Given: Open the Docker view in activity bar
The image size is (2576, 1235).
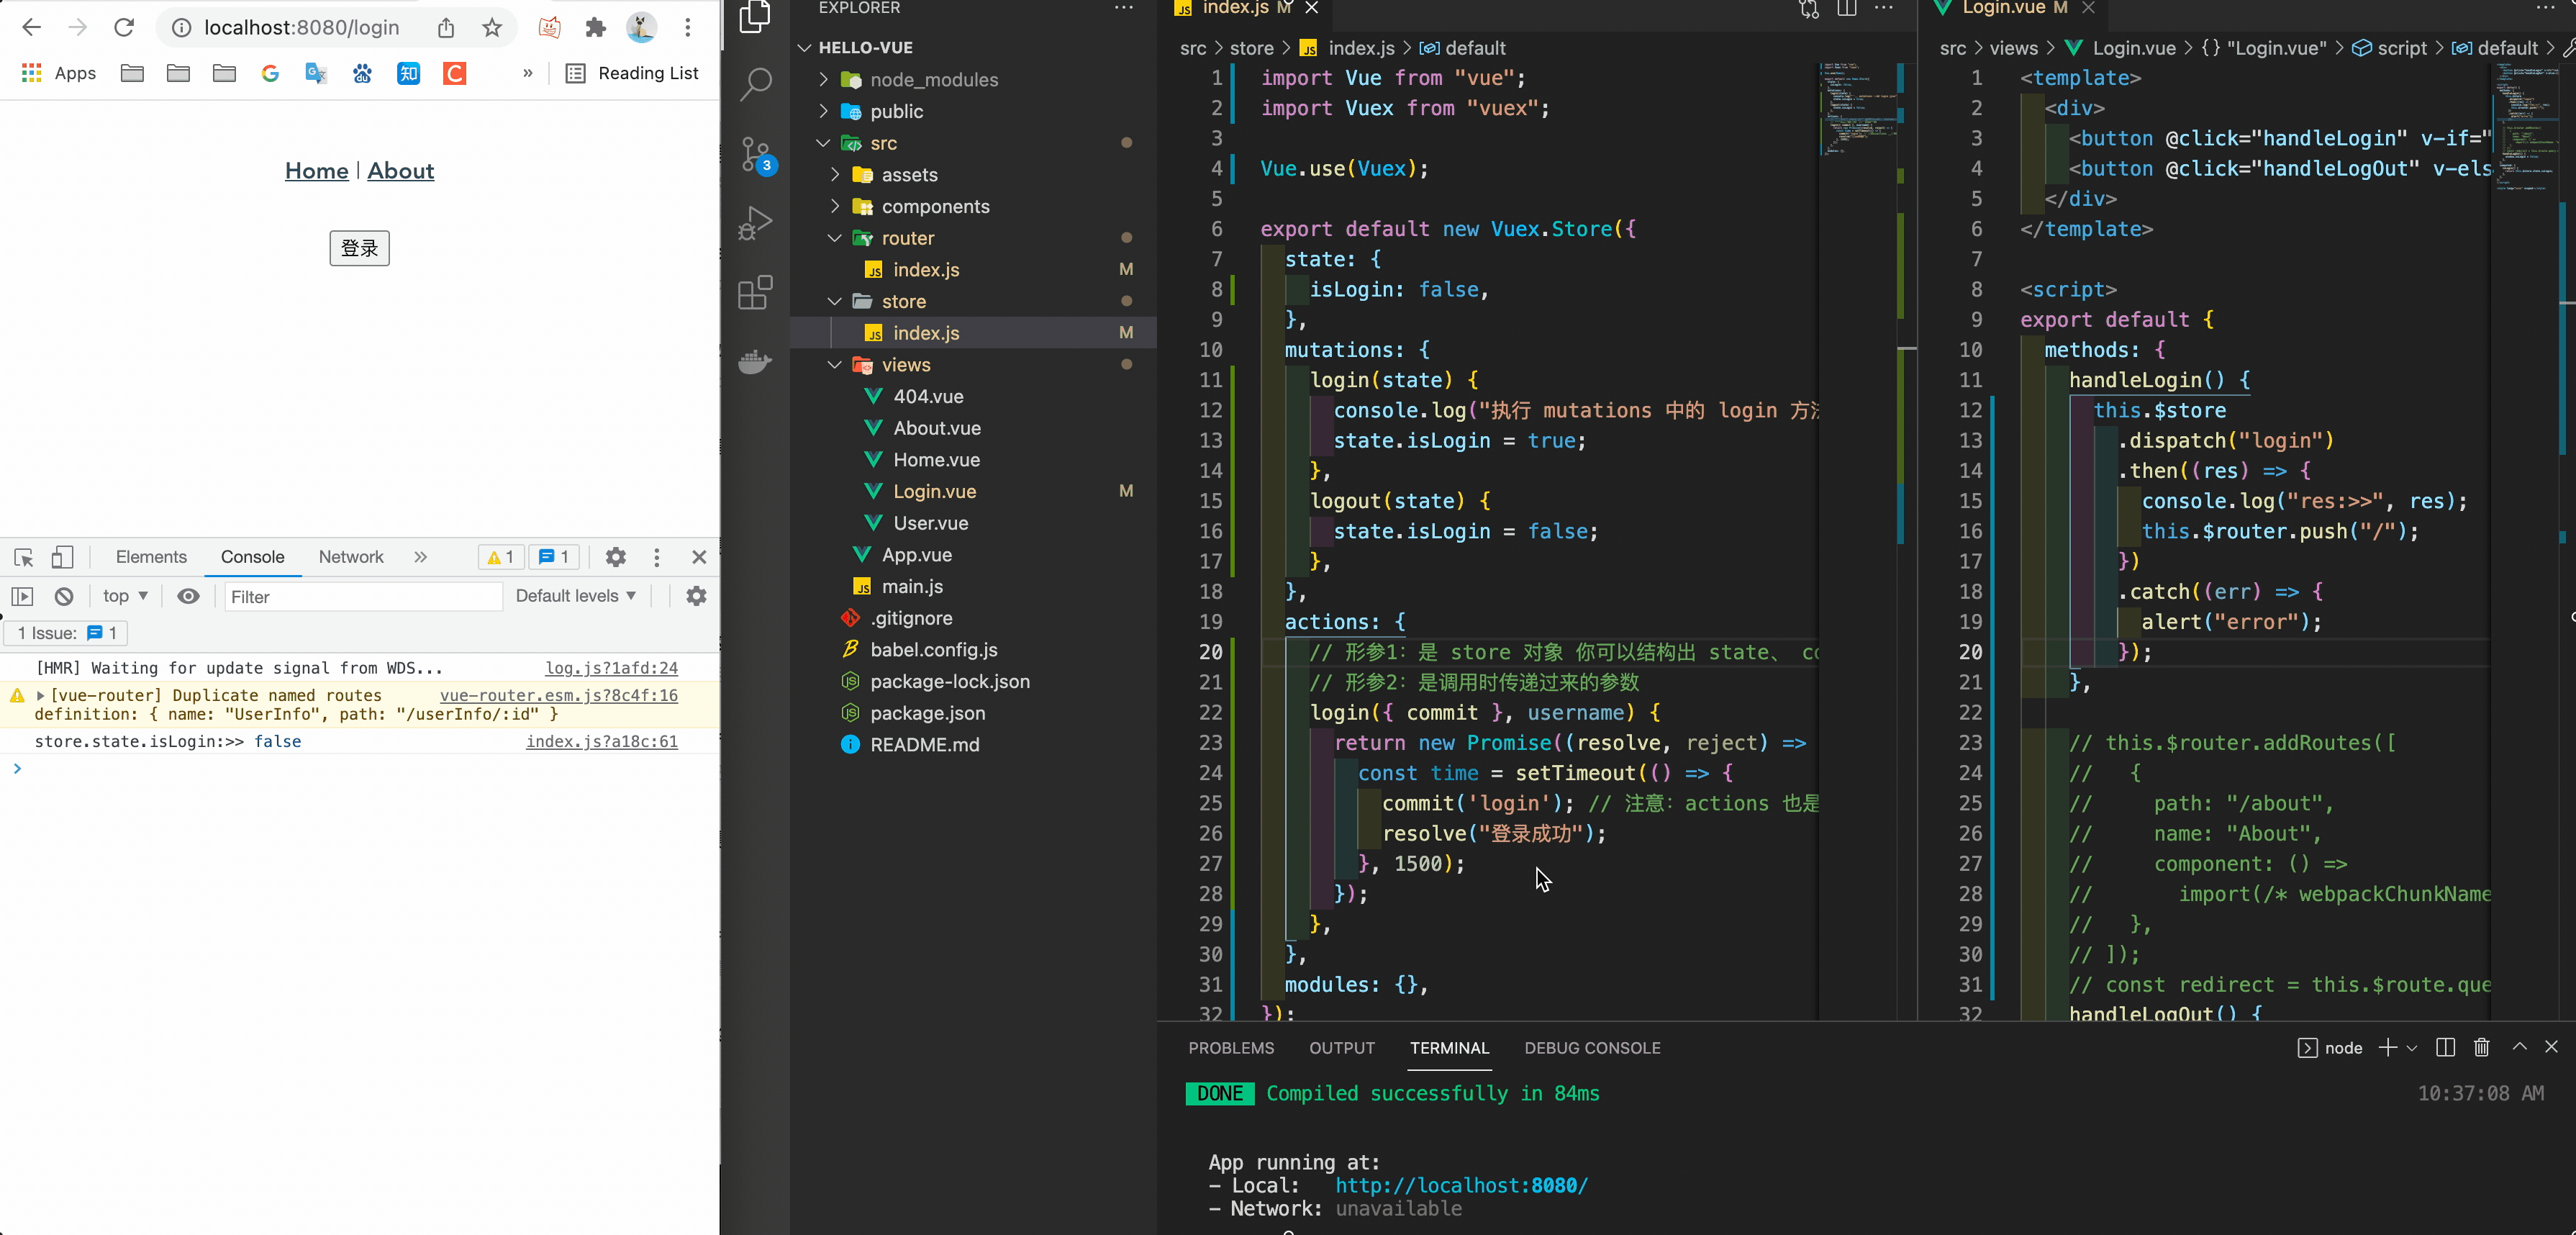Looking at the screenshot, I should tap(755, 361).
